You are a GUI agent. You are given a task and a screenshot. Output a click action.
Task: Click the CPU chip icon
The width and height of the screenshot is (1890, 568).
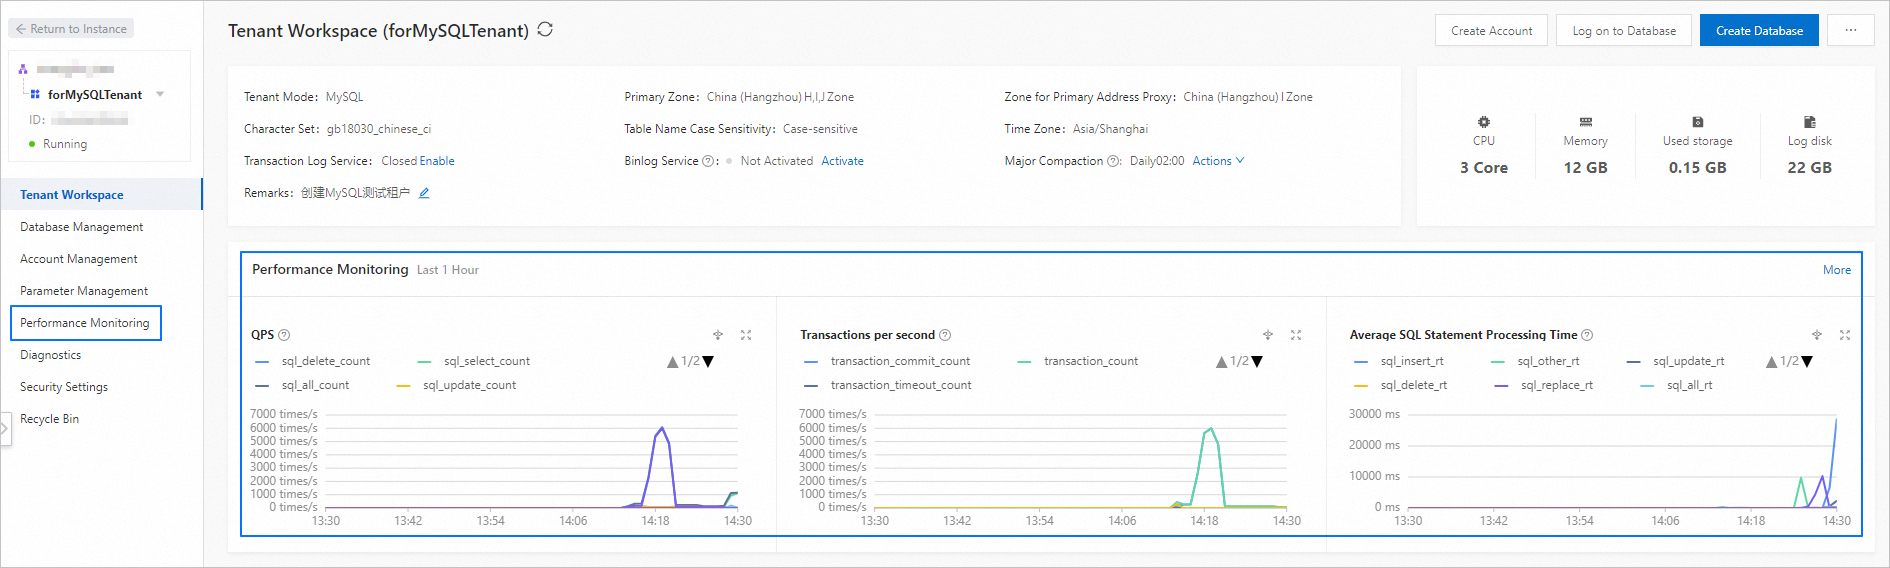pyautogui.click(x=1484, y=122)
